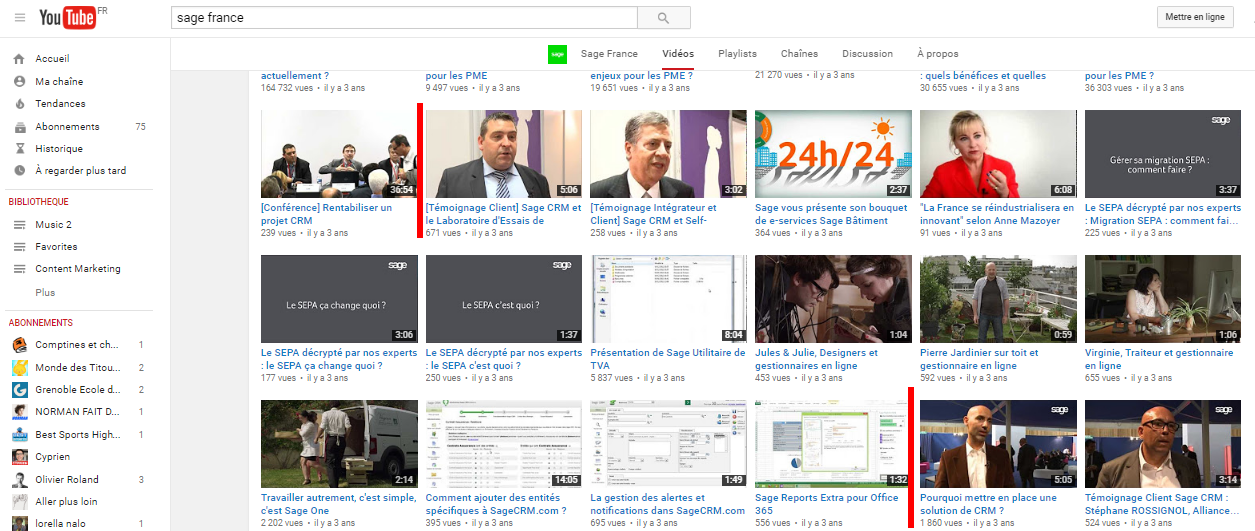Open the Tendances sidebar label

click(x=60, y=104)
